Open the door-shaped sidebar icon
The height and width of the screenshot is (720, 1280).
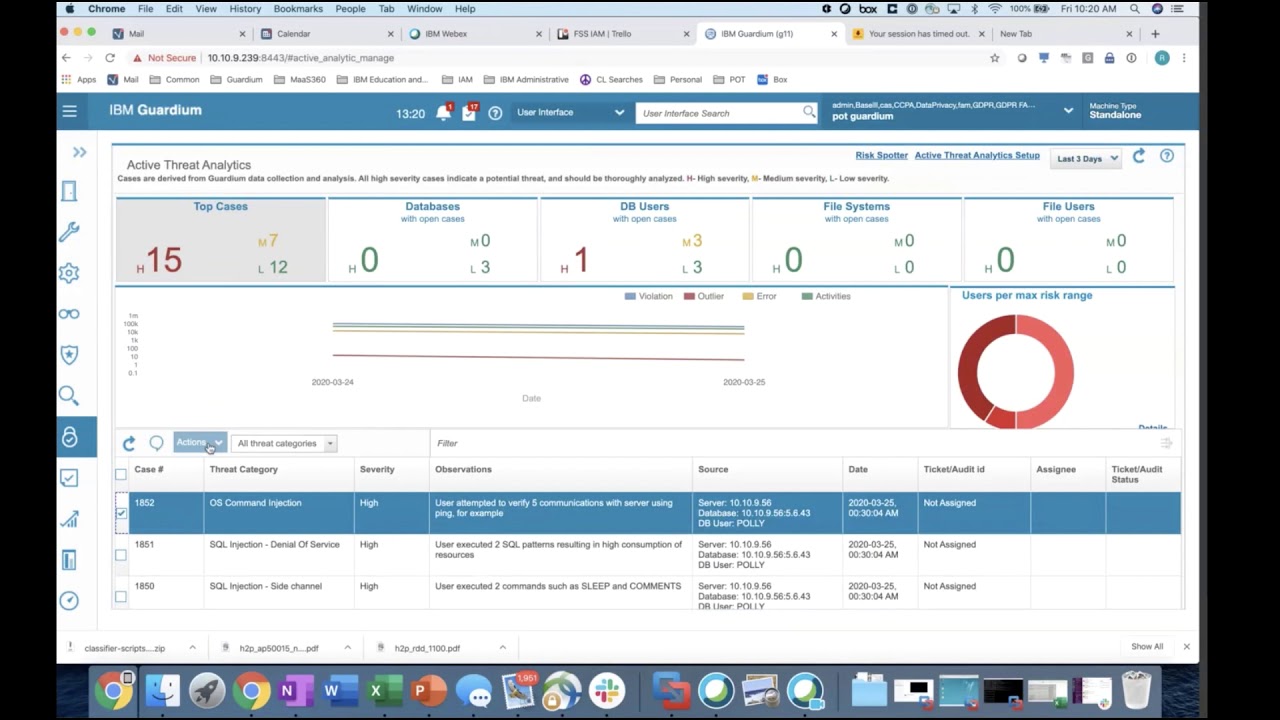[x=69, y=191]
